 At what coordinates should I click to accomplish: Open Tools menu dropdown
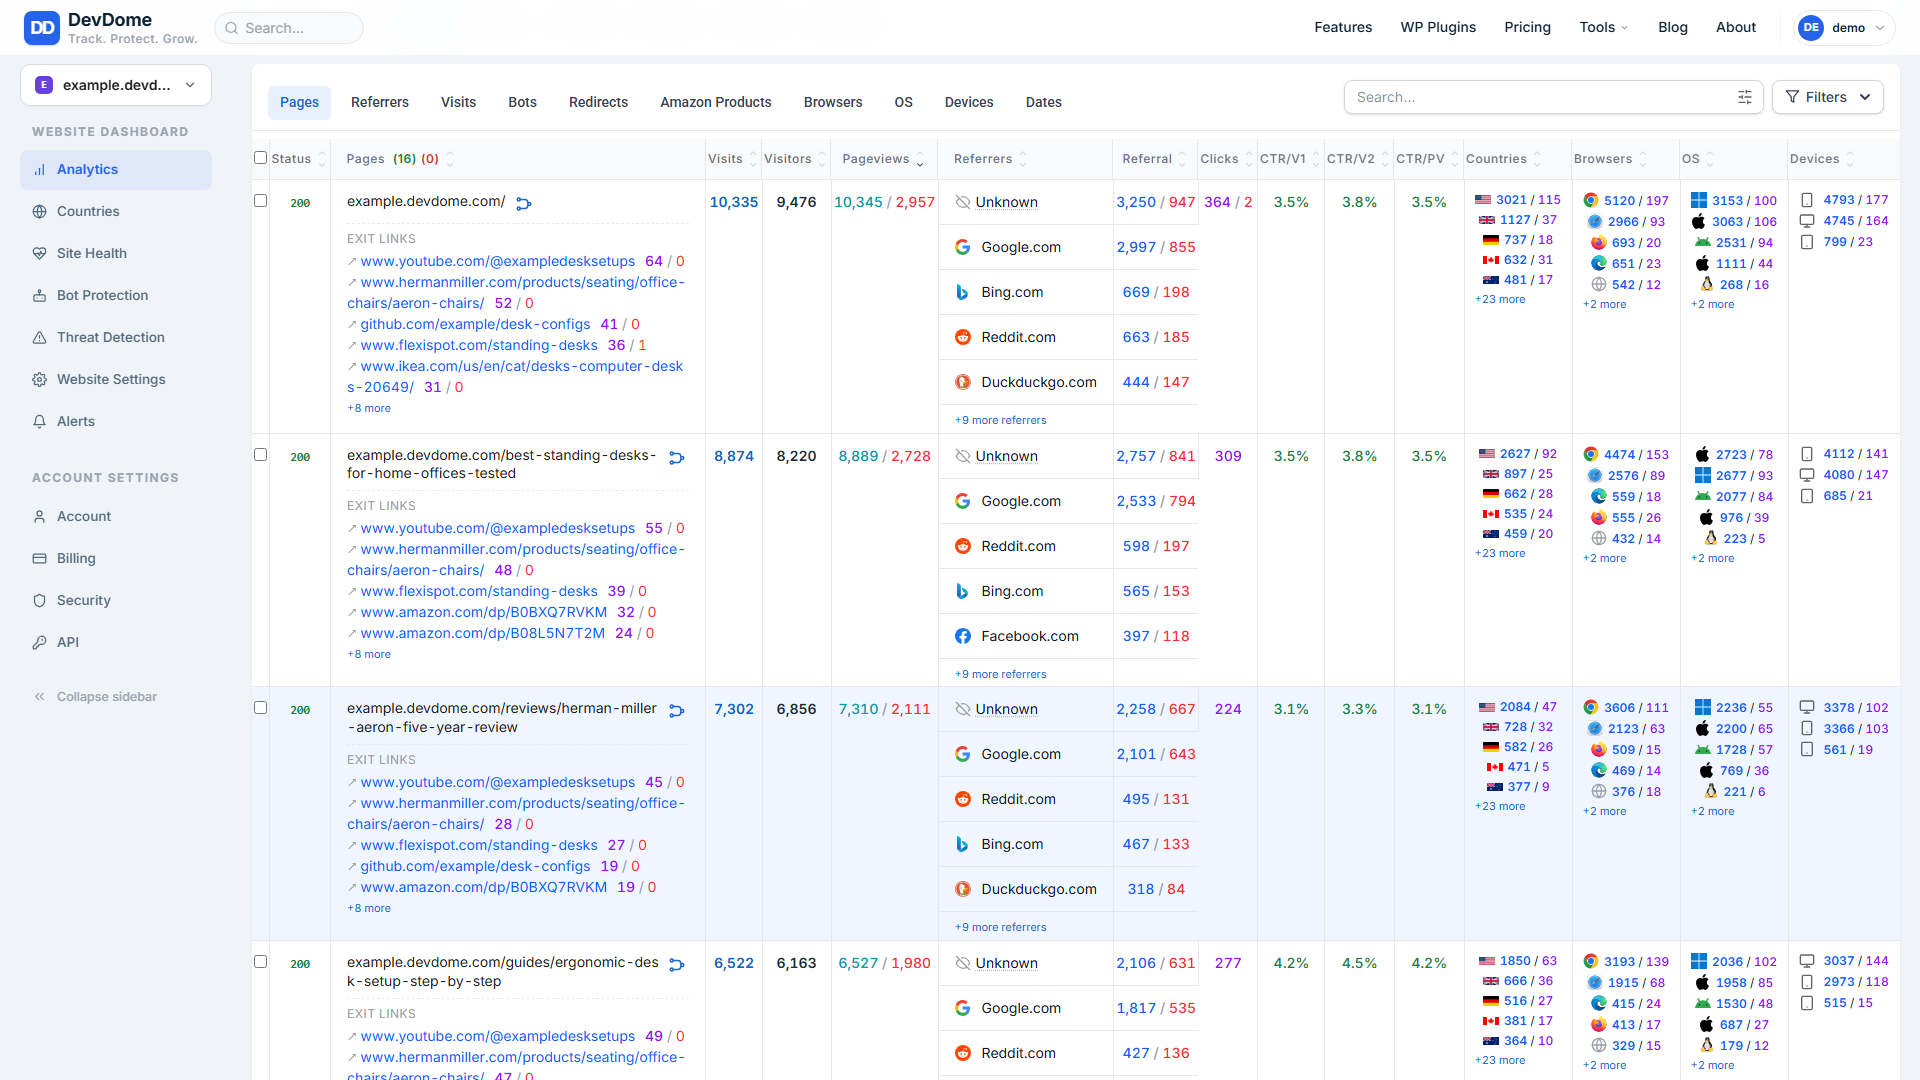coord(1604,27)
